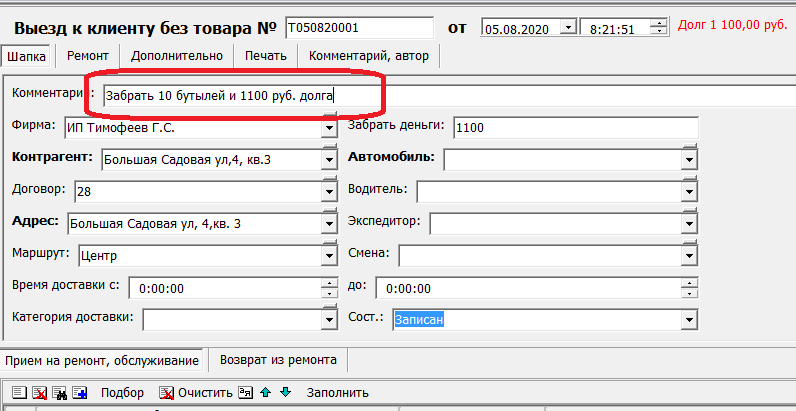Click the sort icon before the arrows

click(x=246, y=392)
